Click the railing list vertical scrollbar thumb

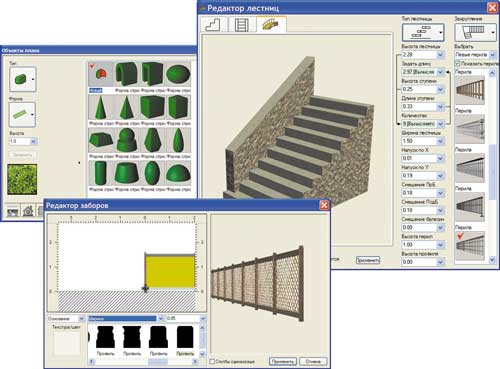tap(492, 172)
